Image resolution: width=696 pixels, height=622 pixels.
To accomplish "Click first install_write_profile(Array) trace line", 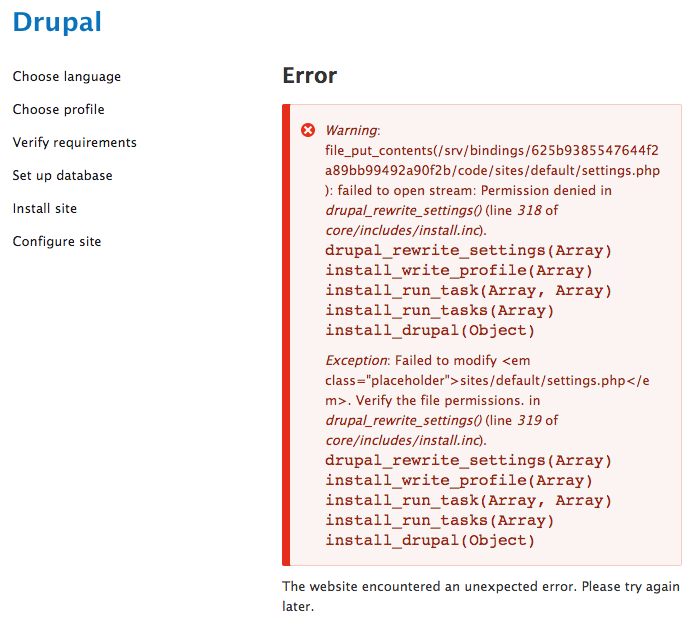I will click(459, 271).
